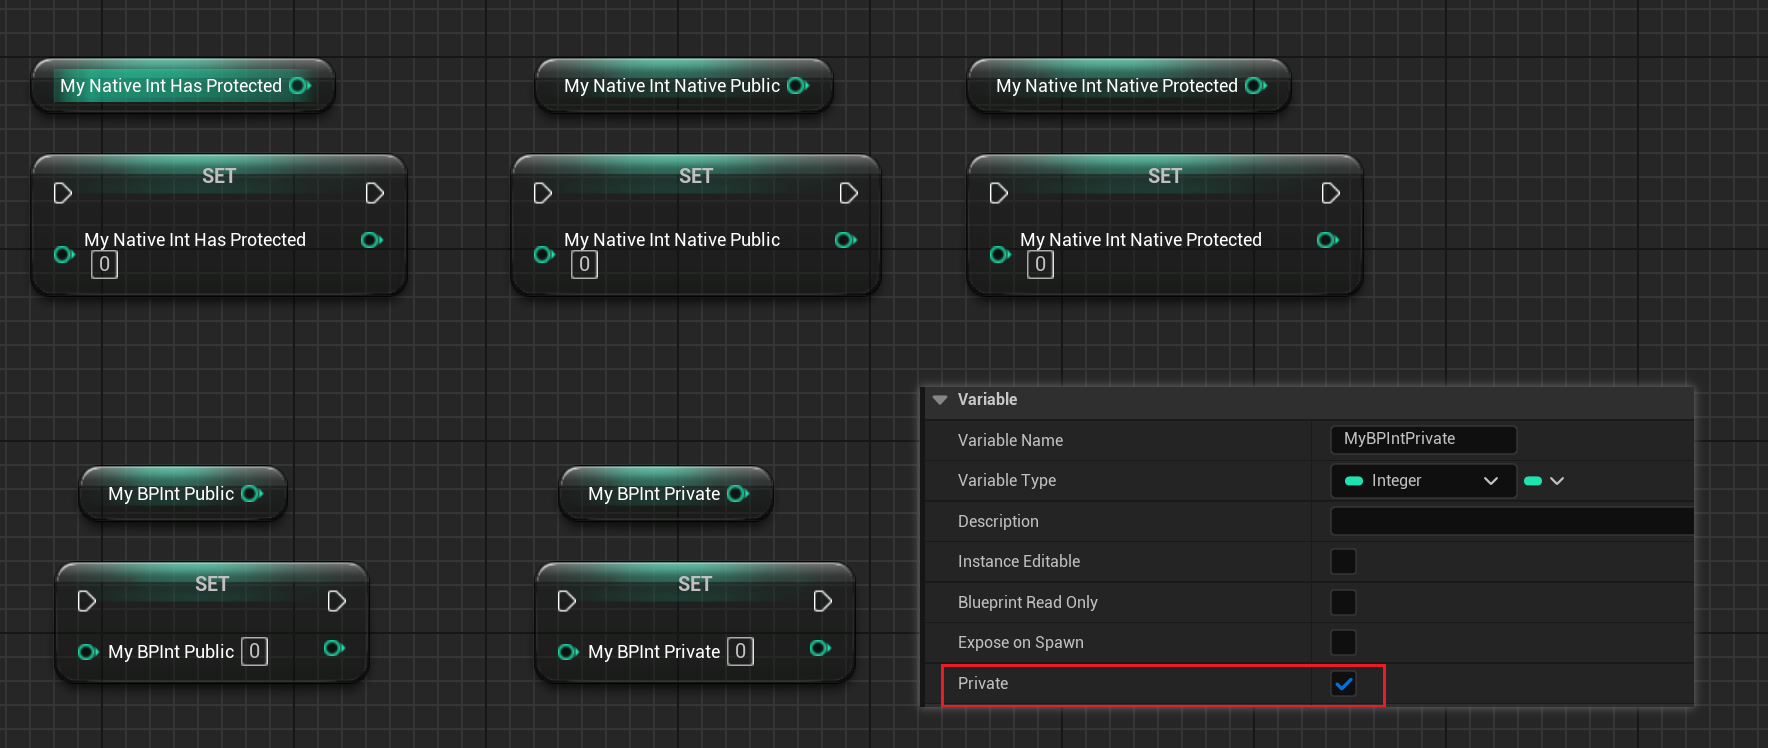Check the Expose on Spawn option
1768x748 pixels.
[1343, 642]
